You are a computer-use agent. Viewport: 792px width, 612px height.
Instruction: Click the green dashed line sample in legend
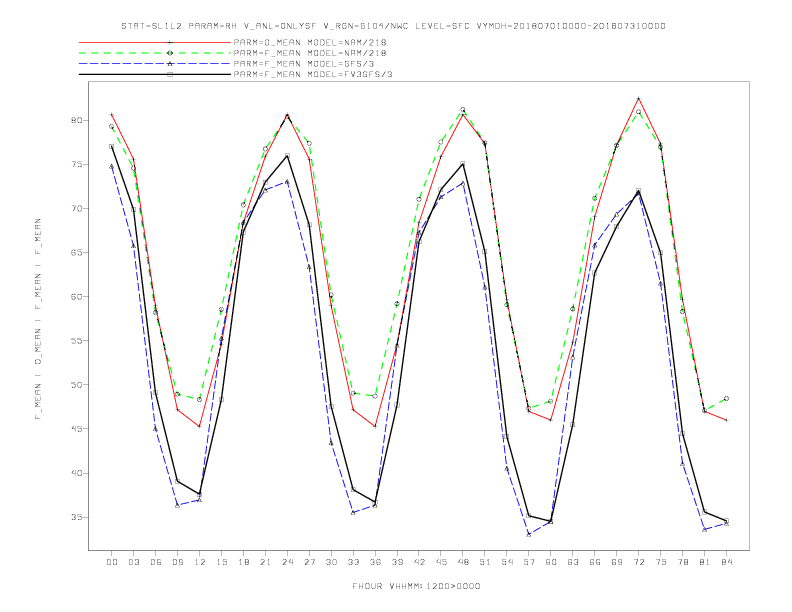[x=155, y=53]
